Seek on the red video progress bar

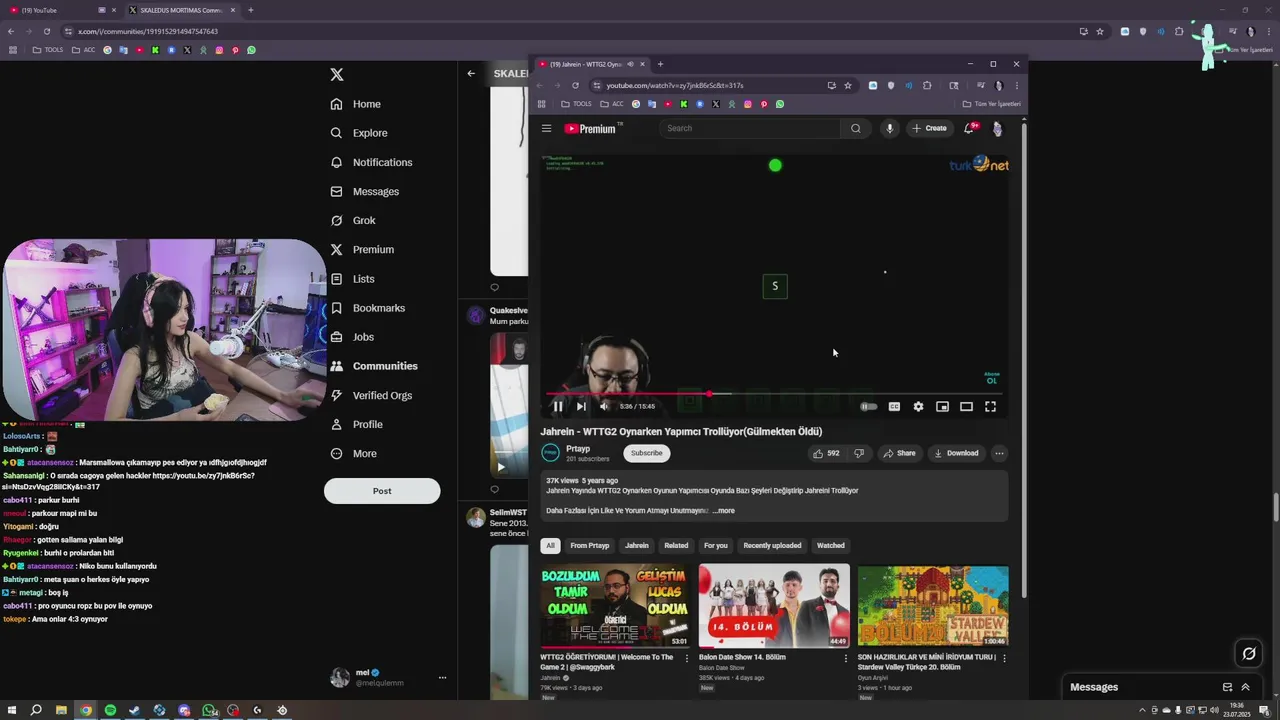click(x=775, y=394)
